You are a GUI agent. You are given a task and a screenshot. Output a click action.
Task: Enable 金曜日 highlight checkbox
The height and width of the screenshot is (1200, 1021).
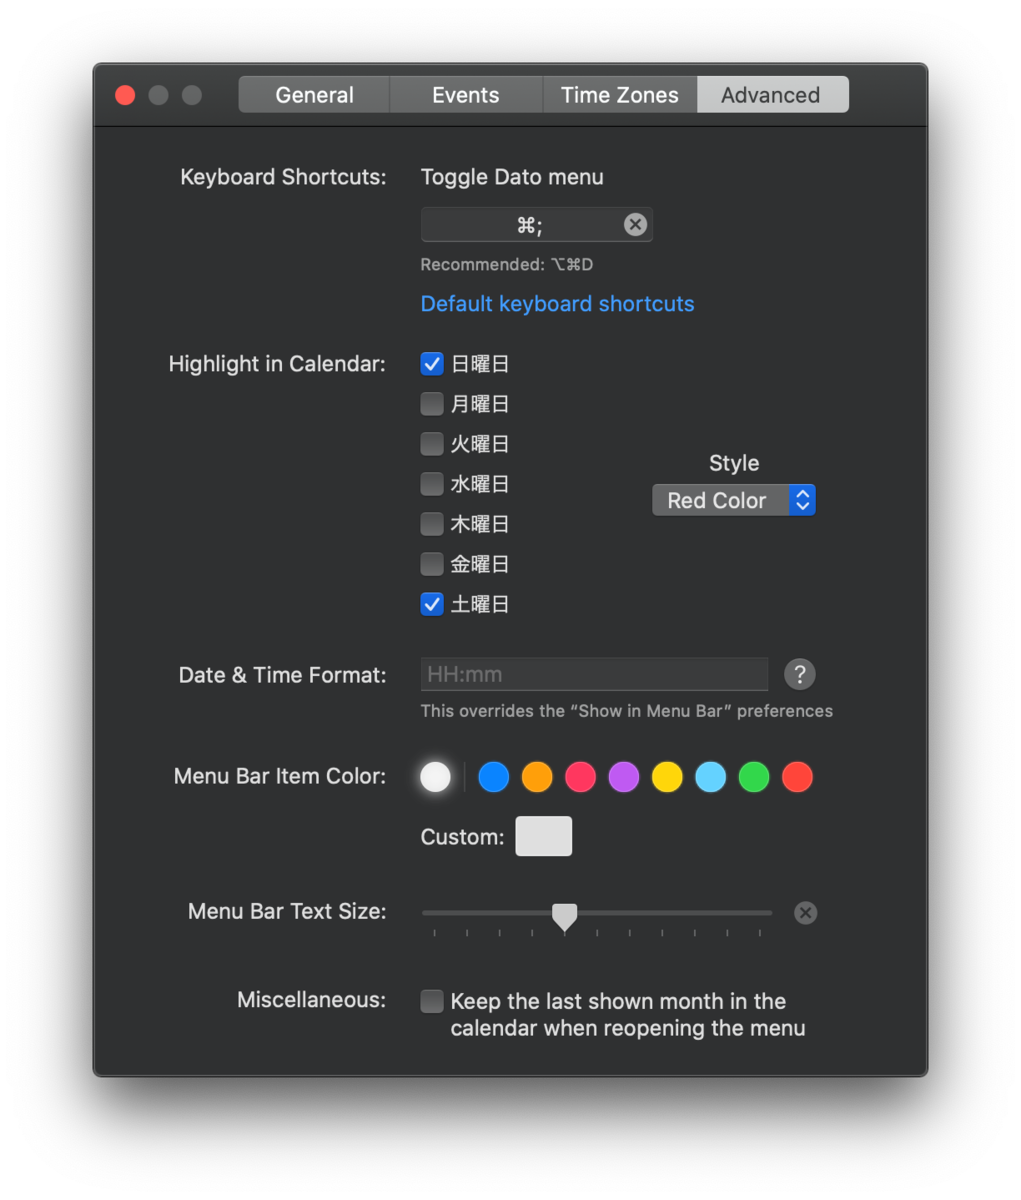[432, 564]
